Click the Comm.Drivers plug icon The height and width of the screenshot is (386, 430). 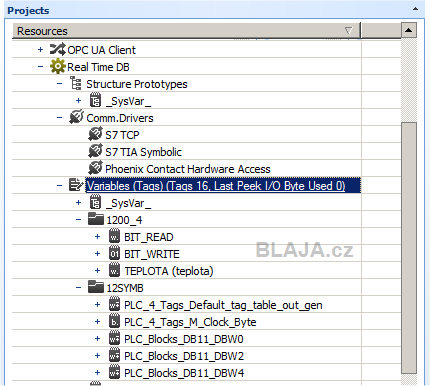coord(76,117)
